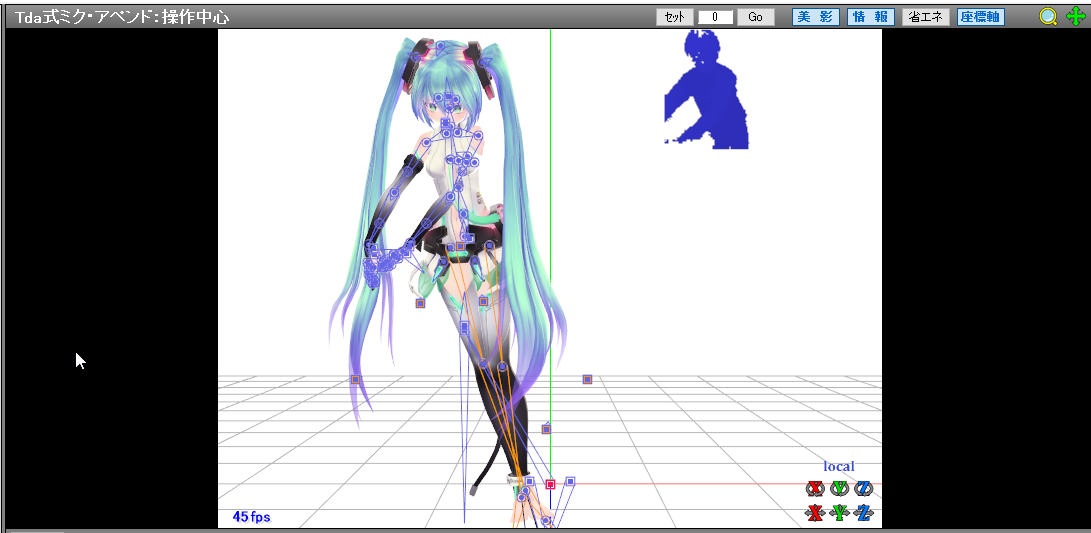This screenshot has width=1091, height=533.
Task: Switch the local coordinate mode label
Action: pyautogui.click(x=838, y=466)
